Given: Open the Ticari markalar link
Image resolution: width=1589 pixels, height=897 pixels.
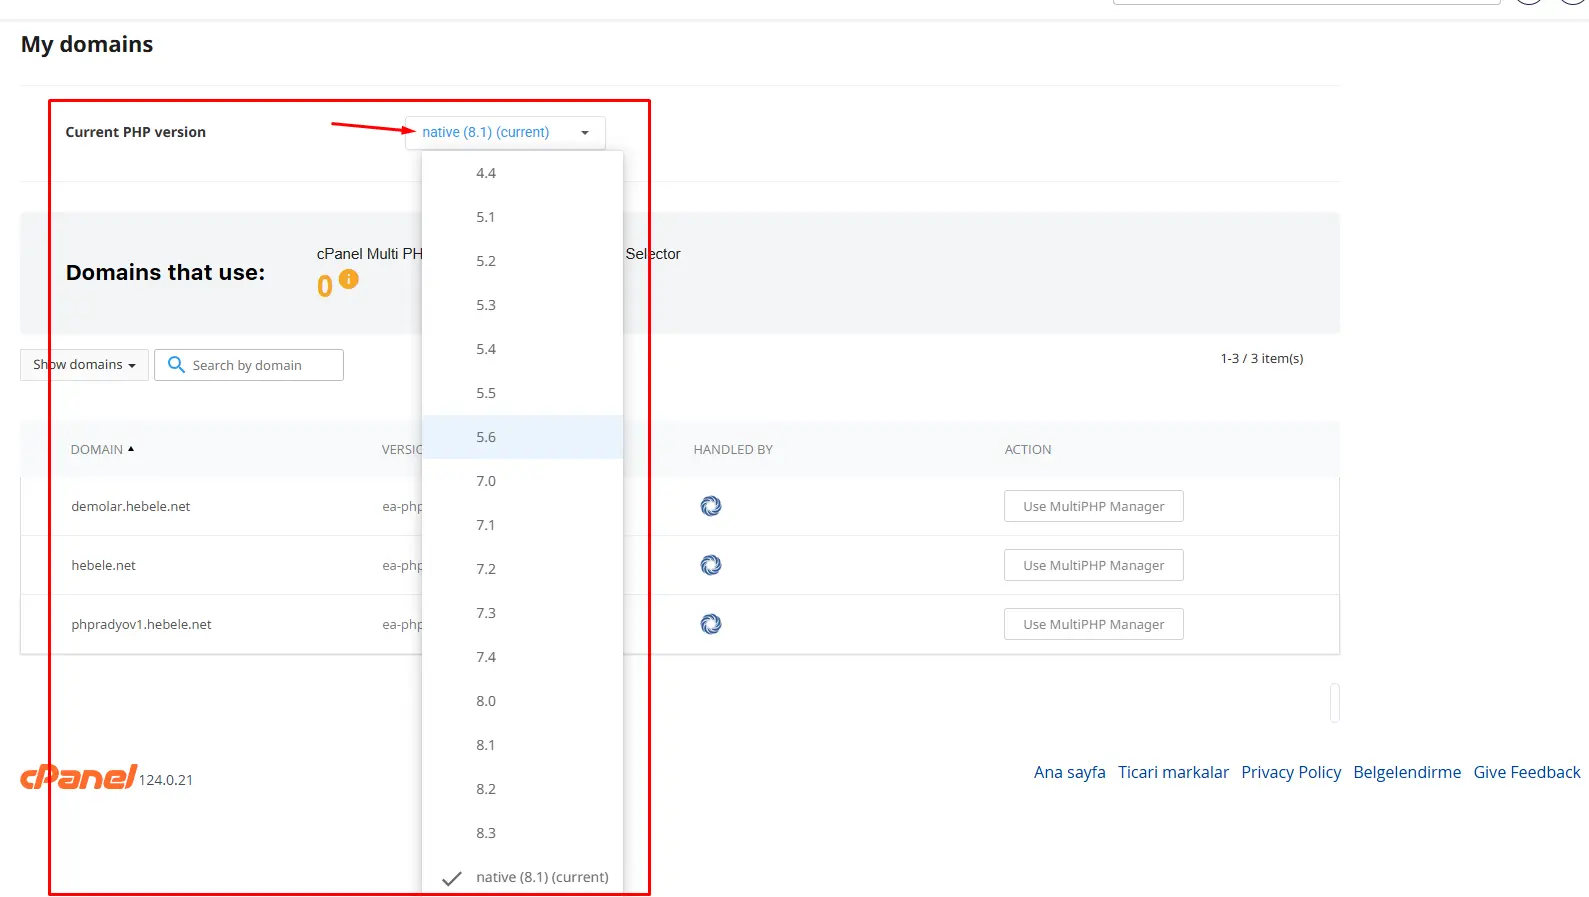Looking at the screenshot, I should [1174, 772].
